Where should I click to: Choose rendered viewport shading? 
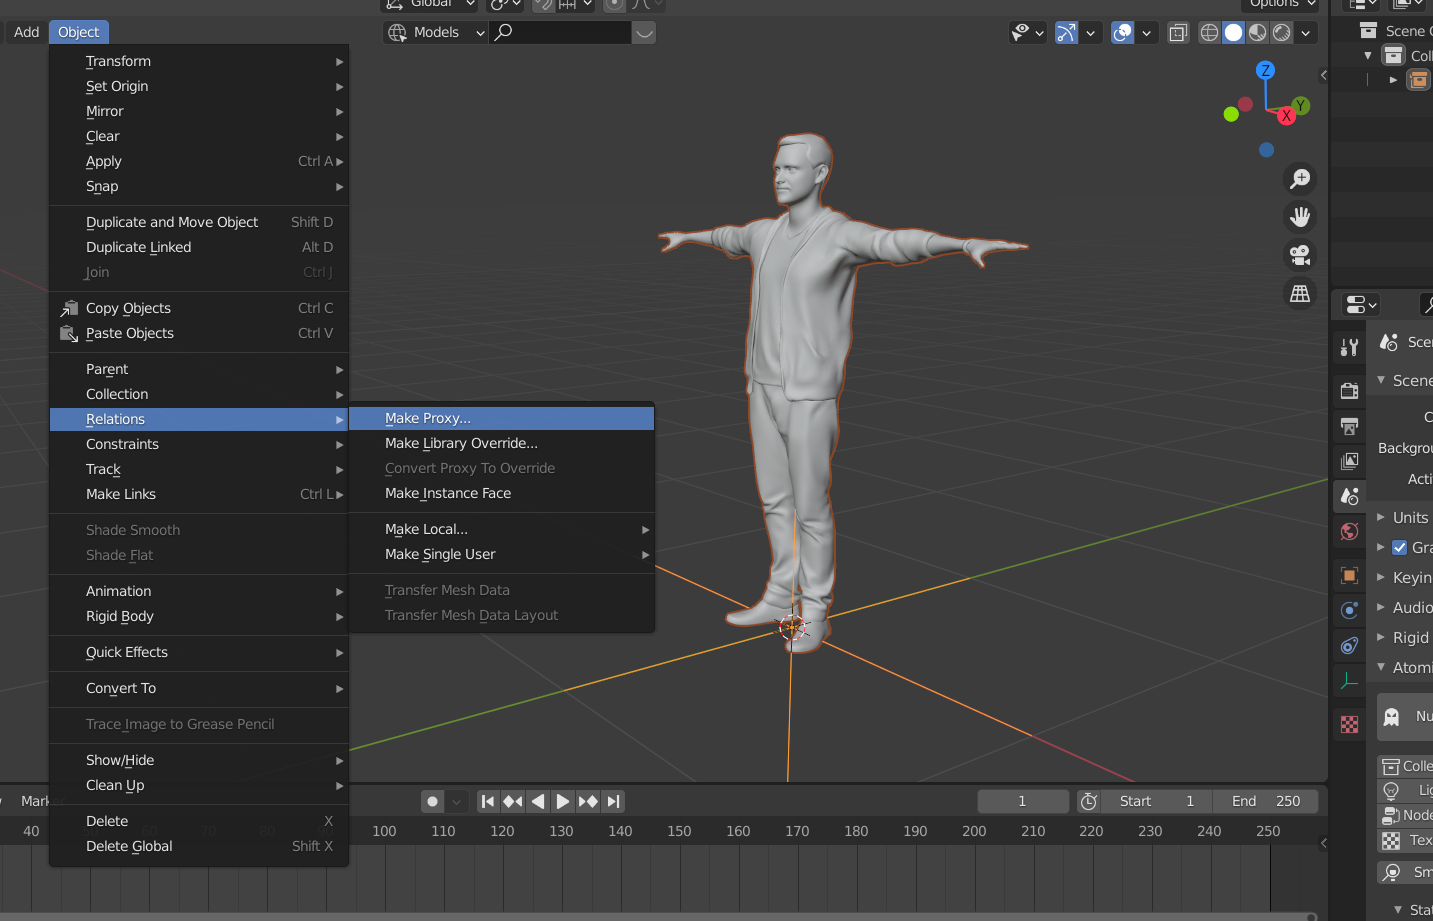[x=1281, y=33]
